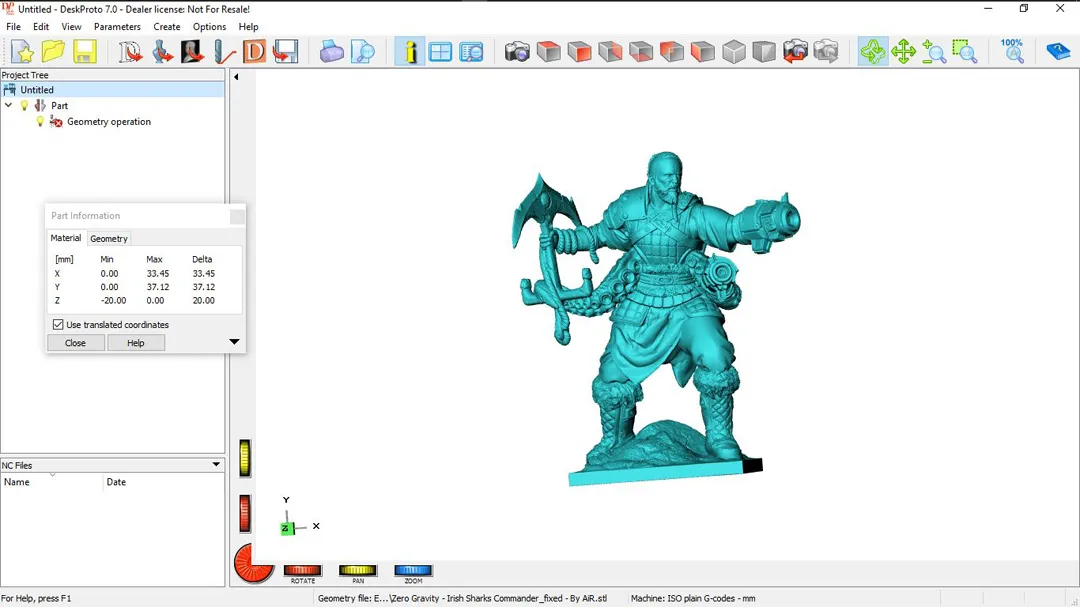Start a new project via the star-page icon
Image resolution: width=1080 pixels, height=607 pixels.
(22, 52)
